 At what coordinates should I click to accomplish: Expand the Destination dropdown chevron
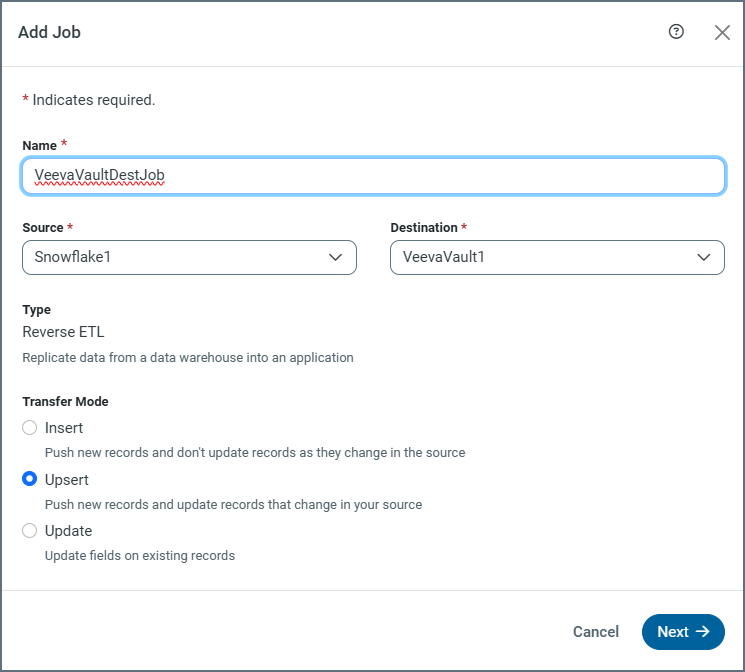tap(704, 257)
